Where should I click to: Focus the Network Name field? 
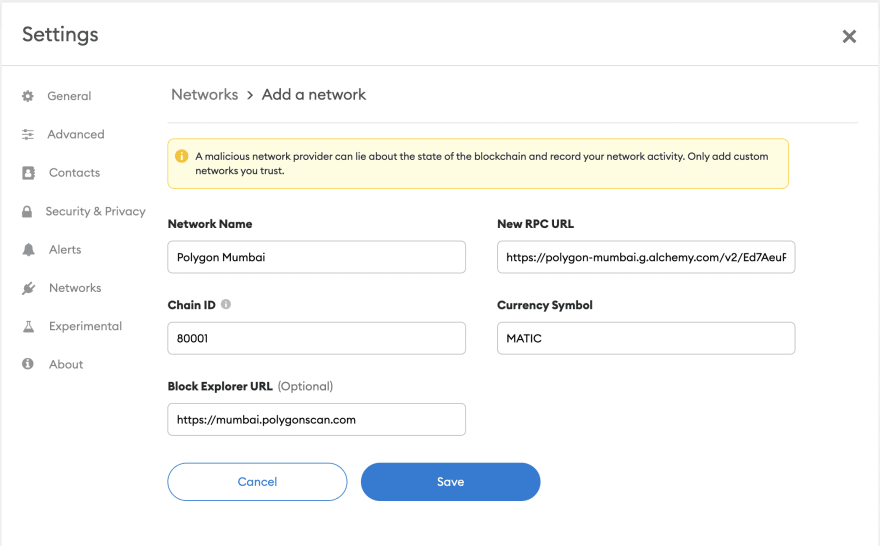tap(316, 257)
